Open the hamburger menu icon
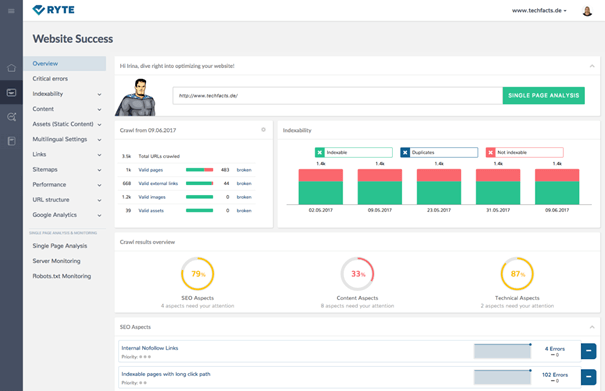The height and width of the screenshot is (391, 605). (11, 11)
